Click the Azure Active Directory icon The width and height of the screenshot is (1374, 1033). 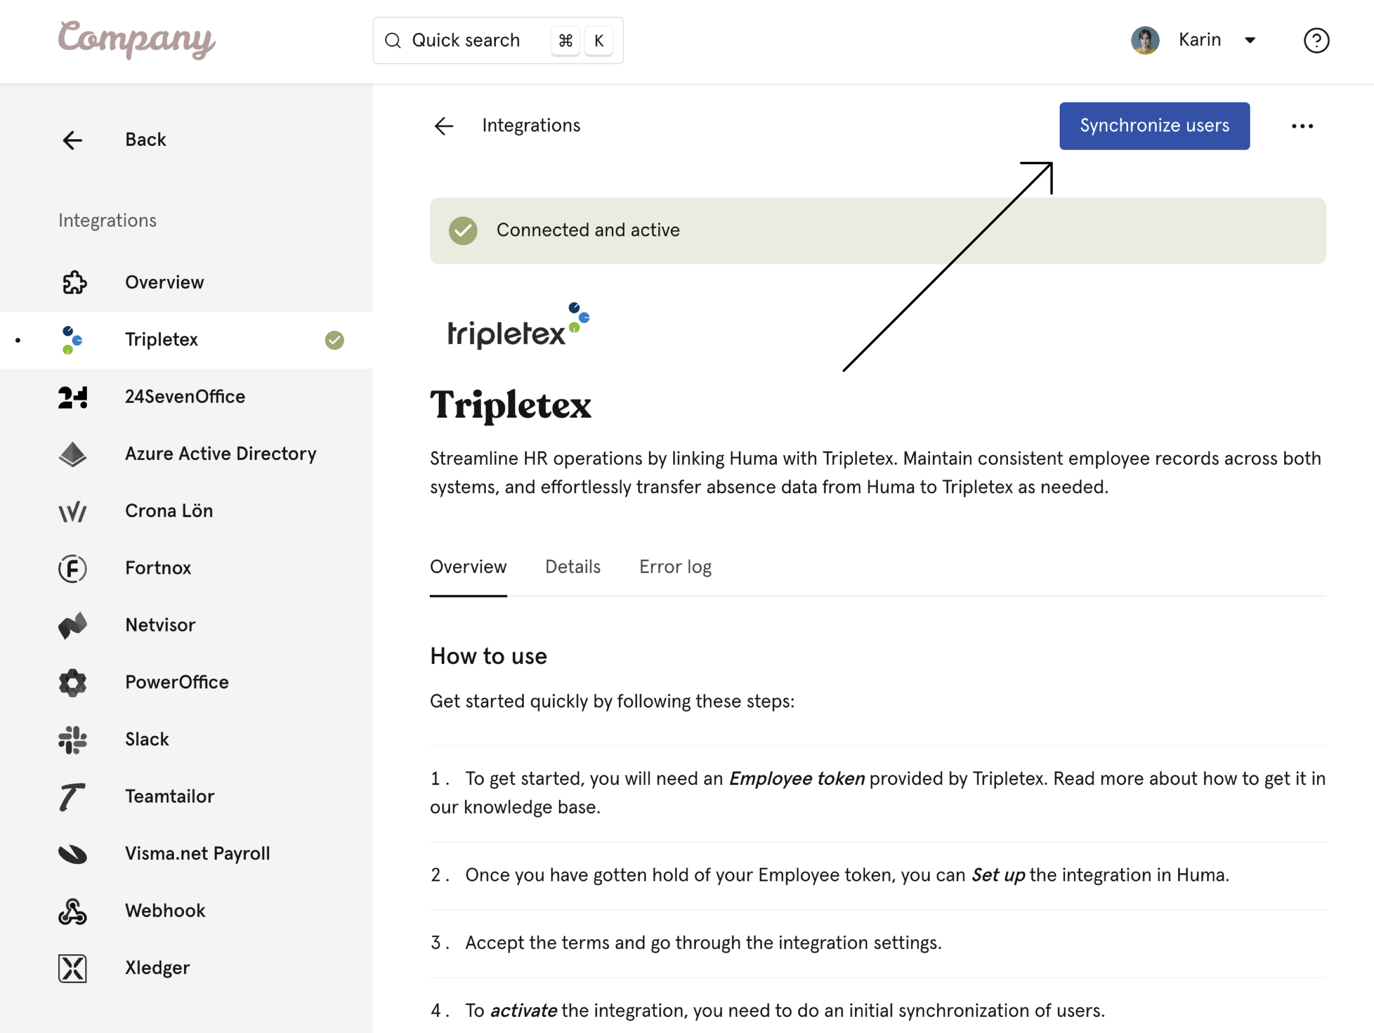tap(72, 454)
